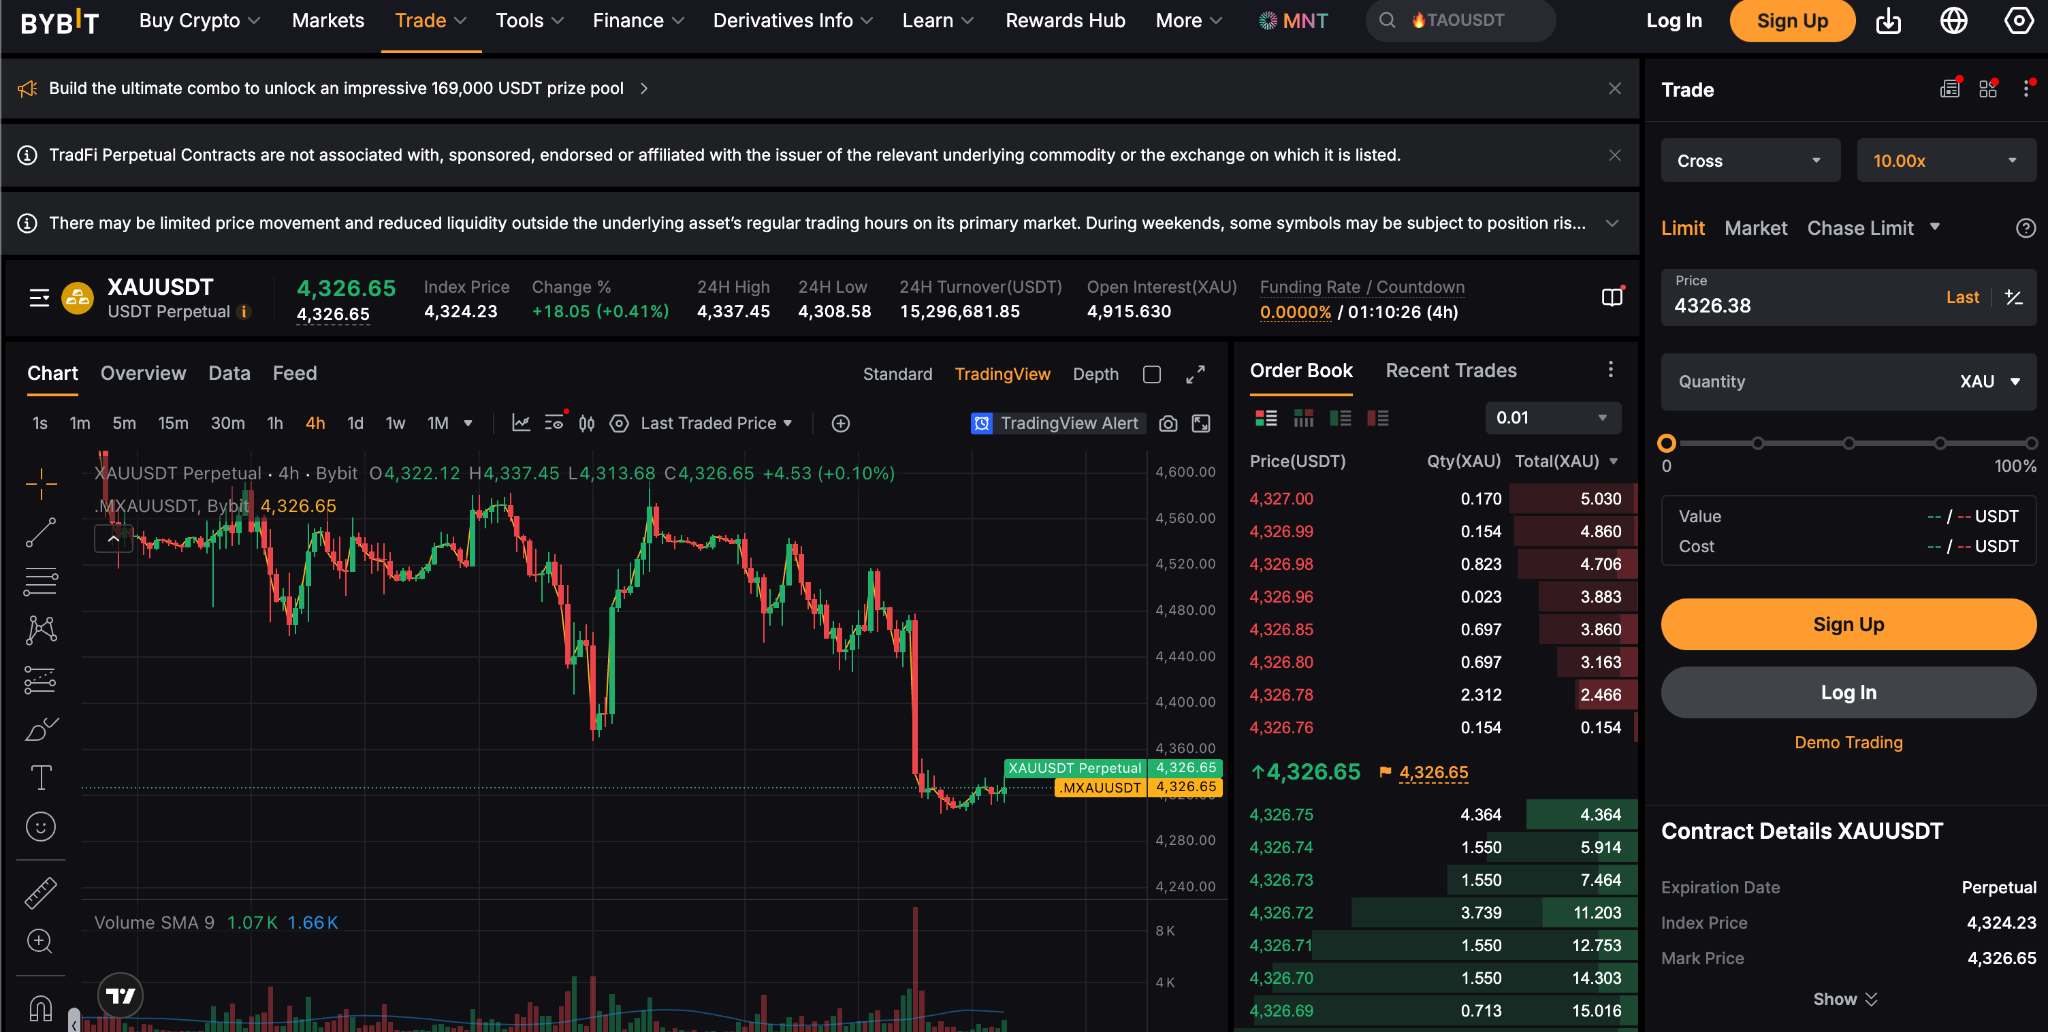Expand Chase Limit order type dropdown
The height and width of the screenshot is (1032, 2048).
pos(1935,227)
